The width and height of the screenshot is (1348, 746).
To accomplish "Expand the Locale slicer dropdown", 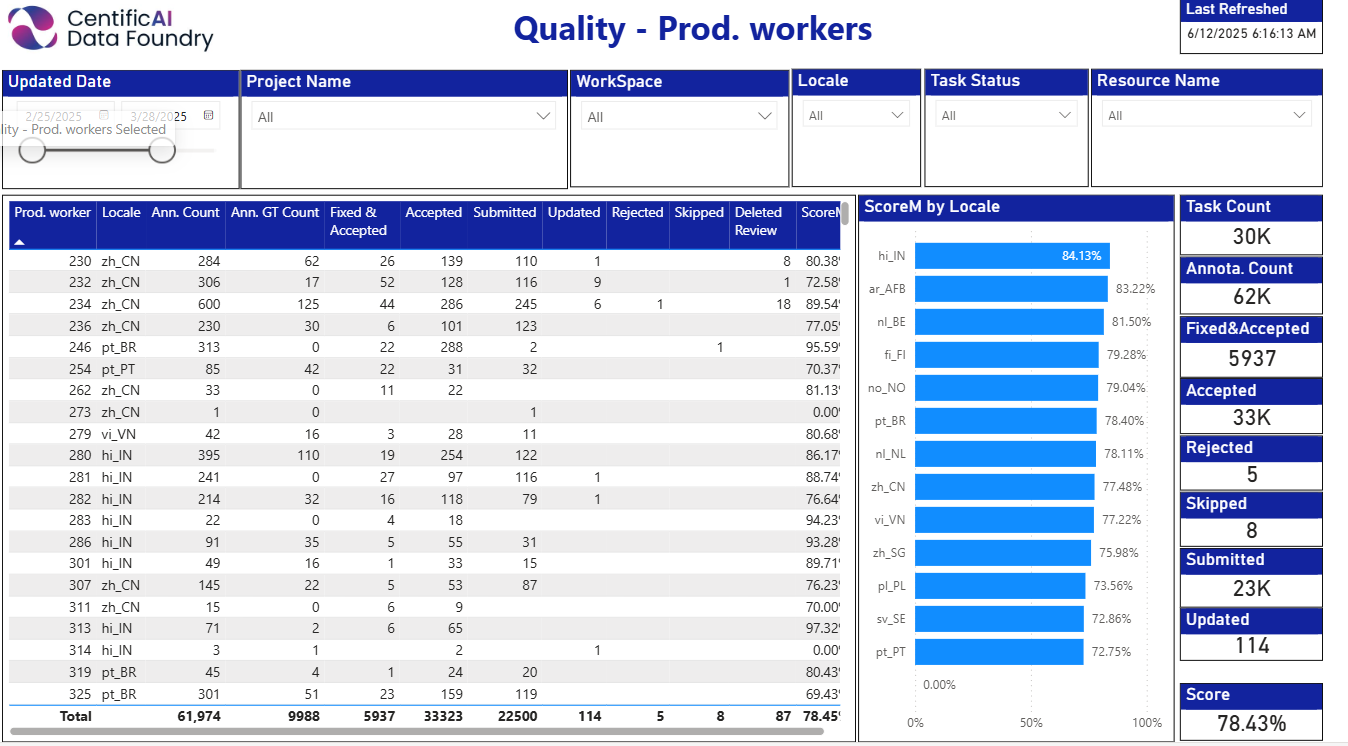I will pos(897,116).
